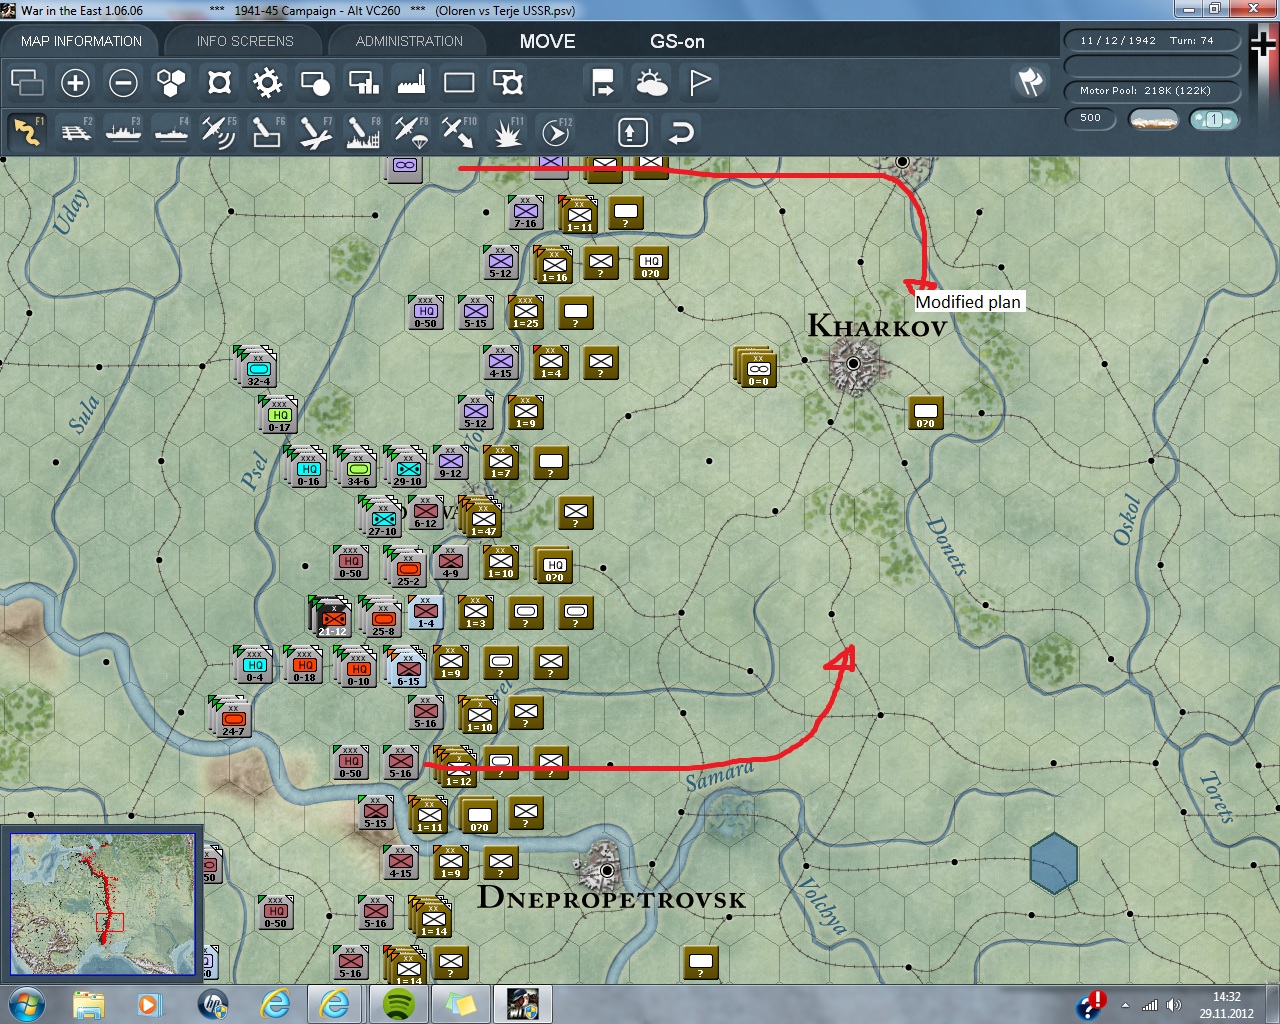Click the empty rectangle toolbar icon
Image resolution: width=1280 pixels, height=1024 pixels.
(x=459, y=83)
